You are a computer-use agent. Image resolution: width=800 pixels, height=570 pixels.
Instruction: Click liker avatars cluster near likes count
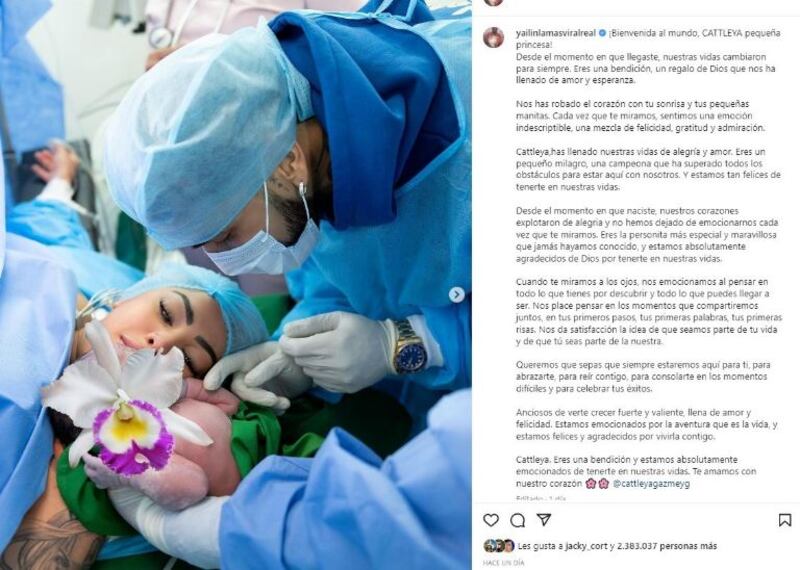499,546
